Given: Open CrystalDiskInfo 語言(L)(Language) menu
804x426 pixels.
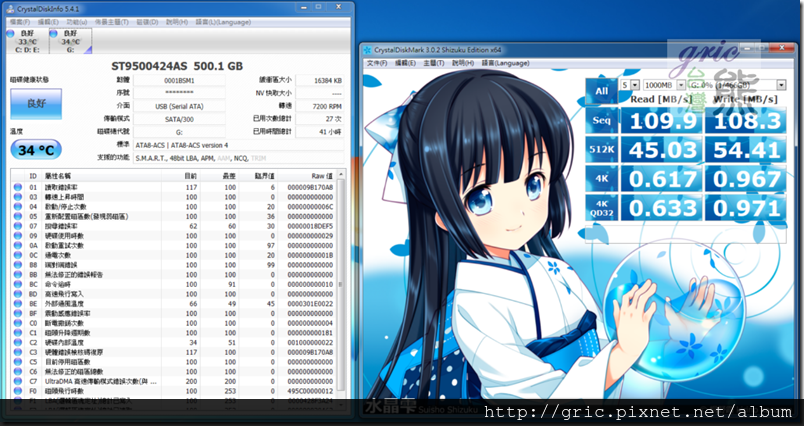Looking at the screenshot, I should click(223, 22).
